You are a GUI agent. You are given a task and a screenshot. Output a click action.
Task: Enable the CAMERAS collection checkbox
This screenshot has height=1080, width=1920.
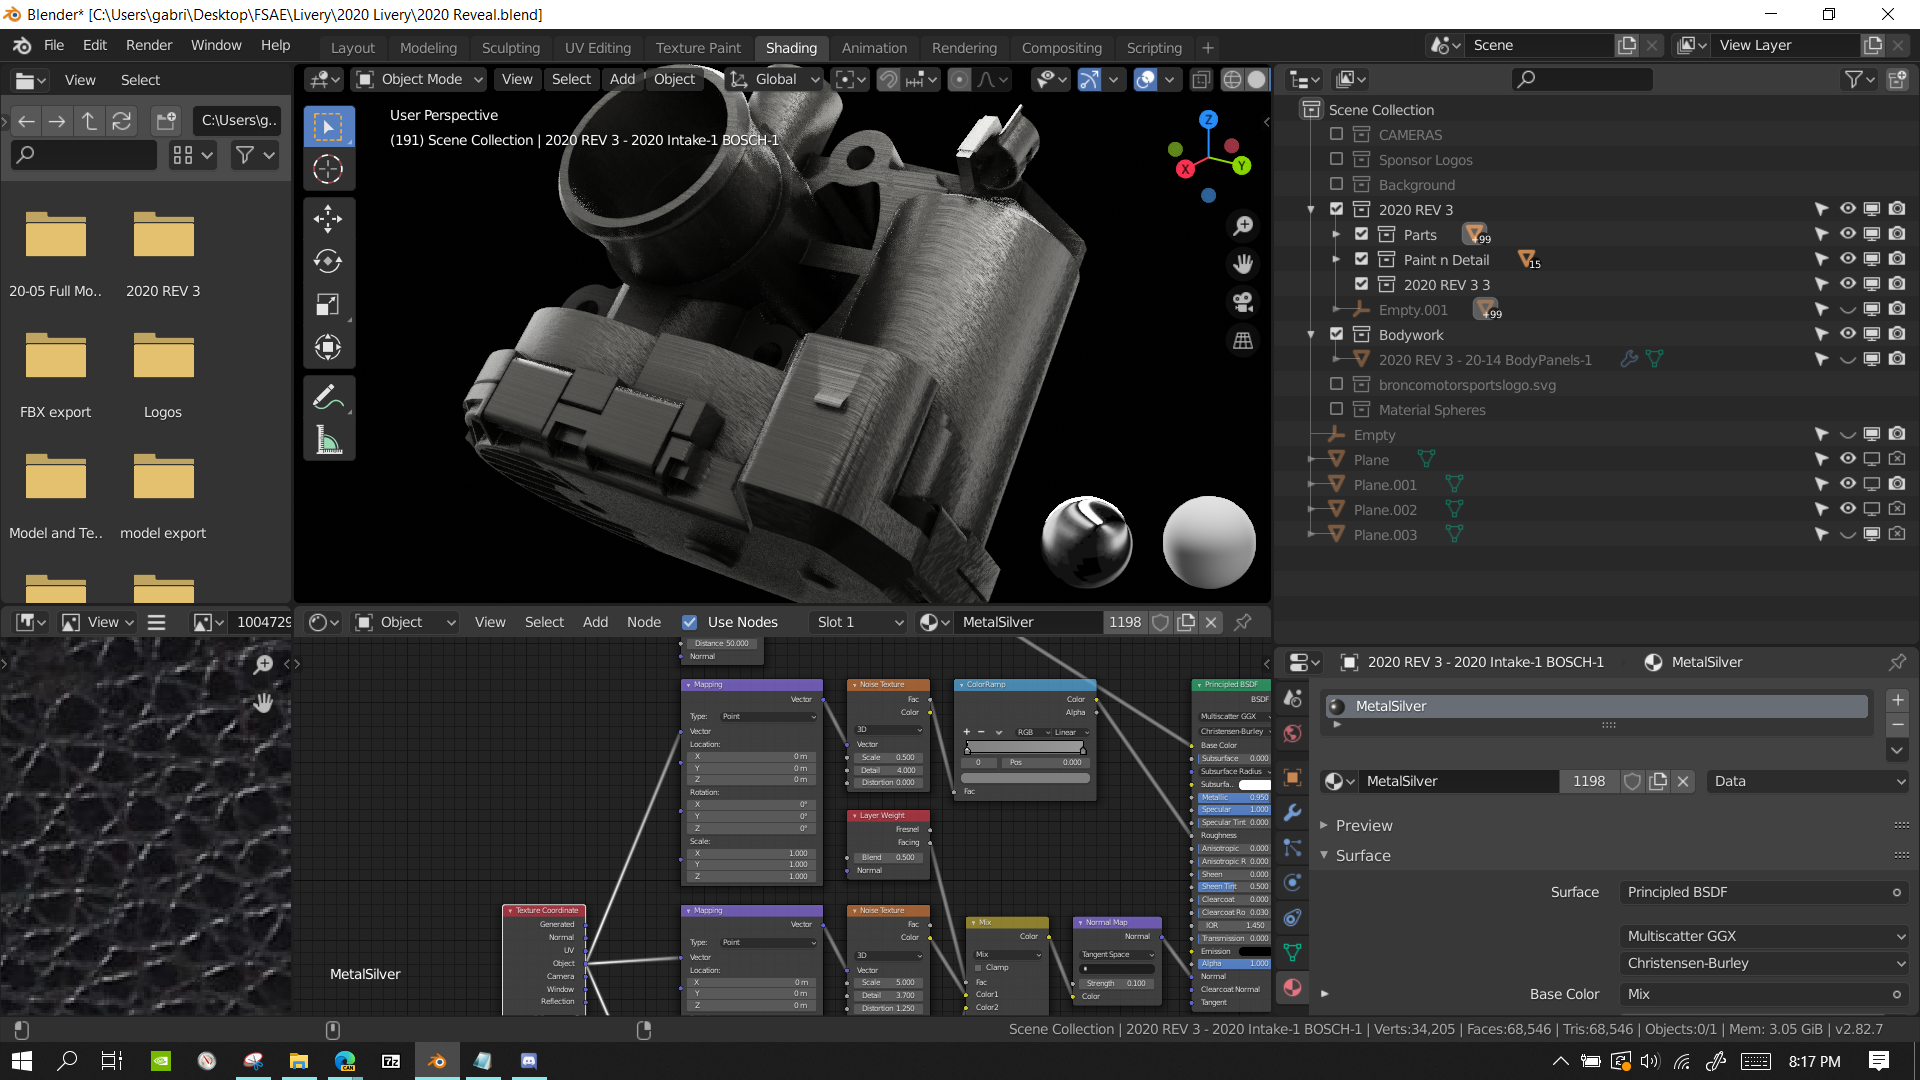click(1336, 134)
